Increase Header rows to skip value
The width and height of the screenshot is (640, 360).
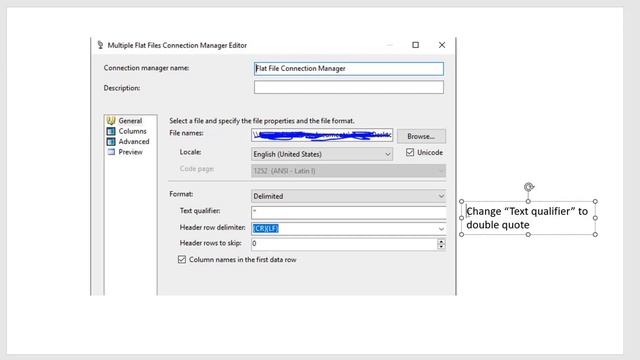(441, 241)
